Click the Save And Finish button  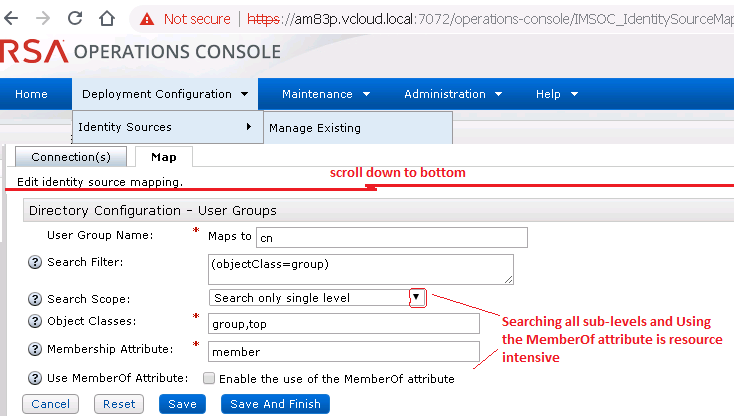(x=274, y=404)
